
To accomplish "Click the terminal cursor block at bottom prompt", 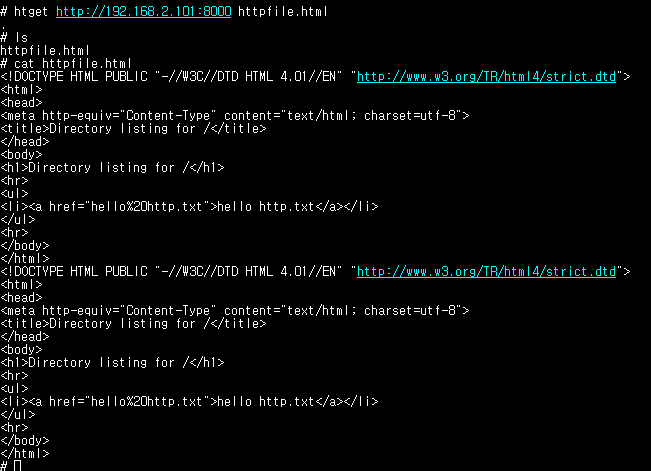I will point(17,466).
